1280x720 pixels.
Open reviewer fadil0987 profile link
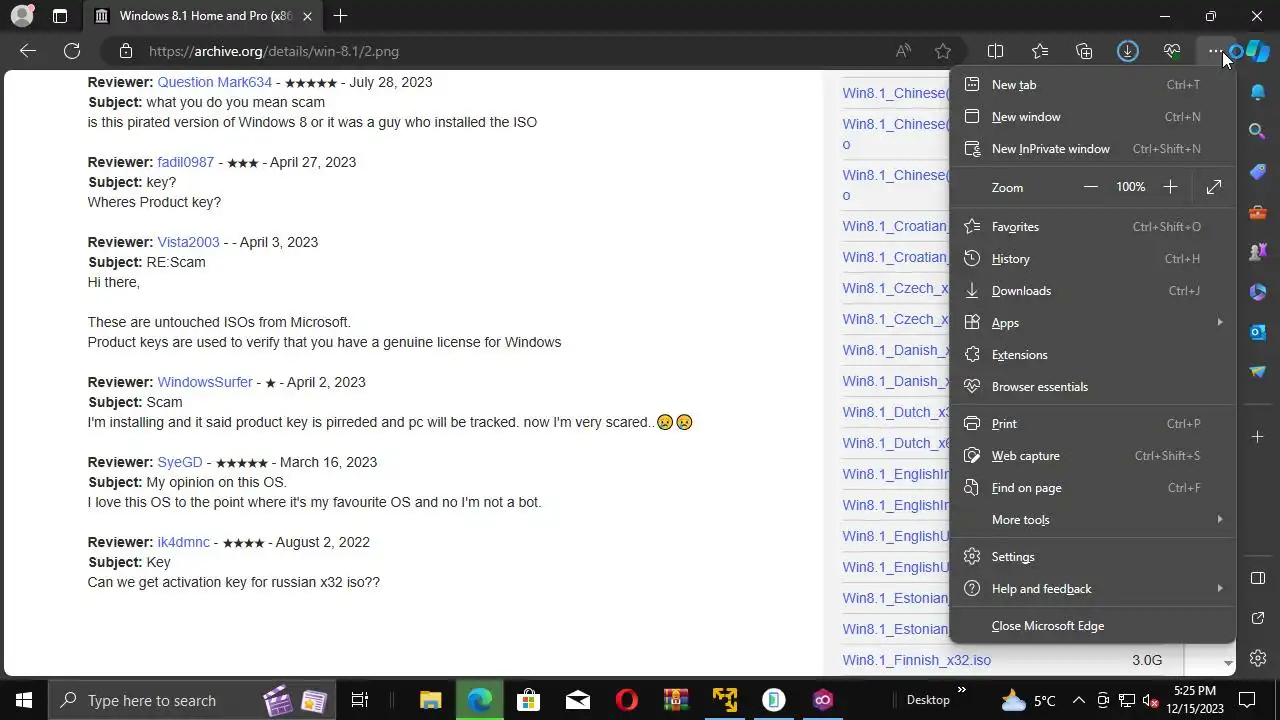coord(185,162)
